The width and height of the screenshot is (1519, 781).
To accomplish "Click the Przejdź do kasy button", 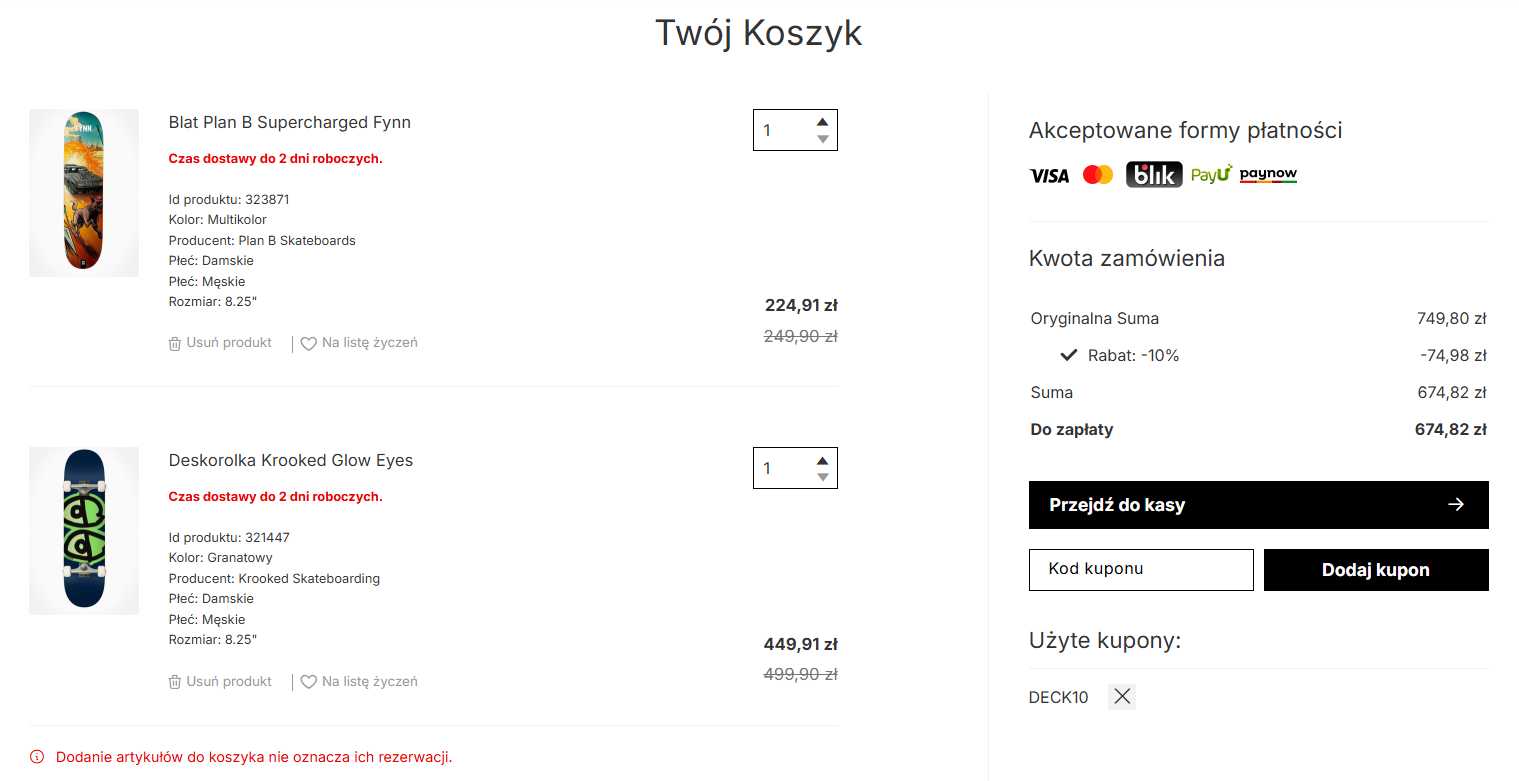I will tap(1258, 505).
